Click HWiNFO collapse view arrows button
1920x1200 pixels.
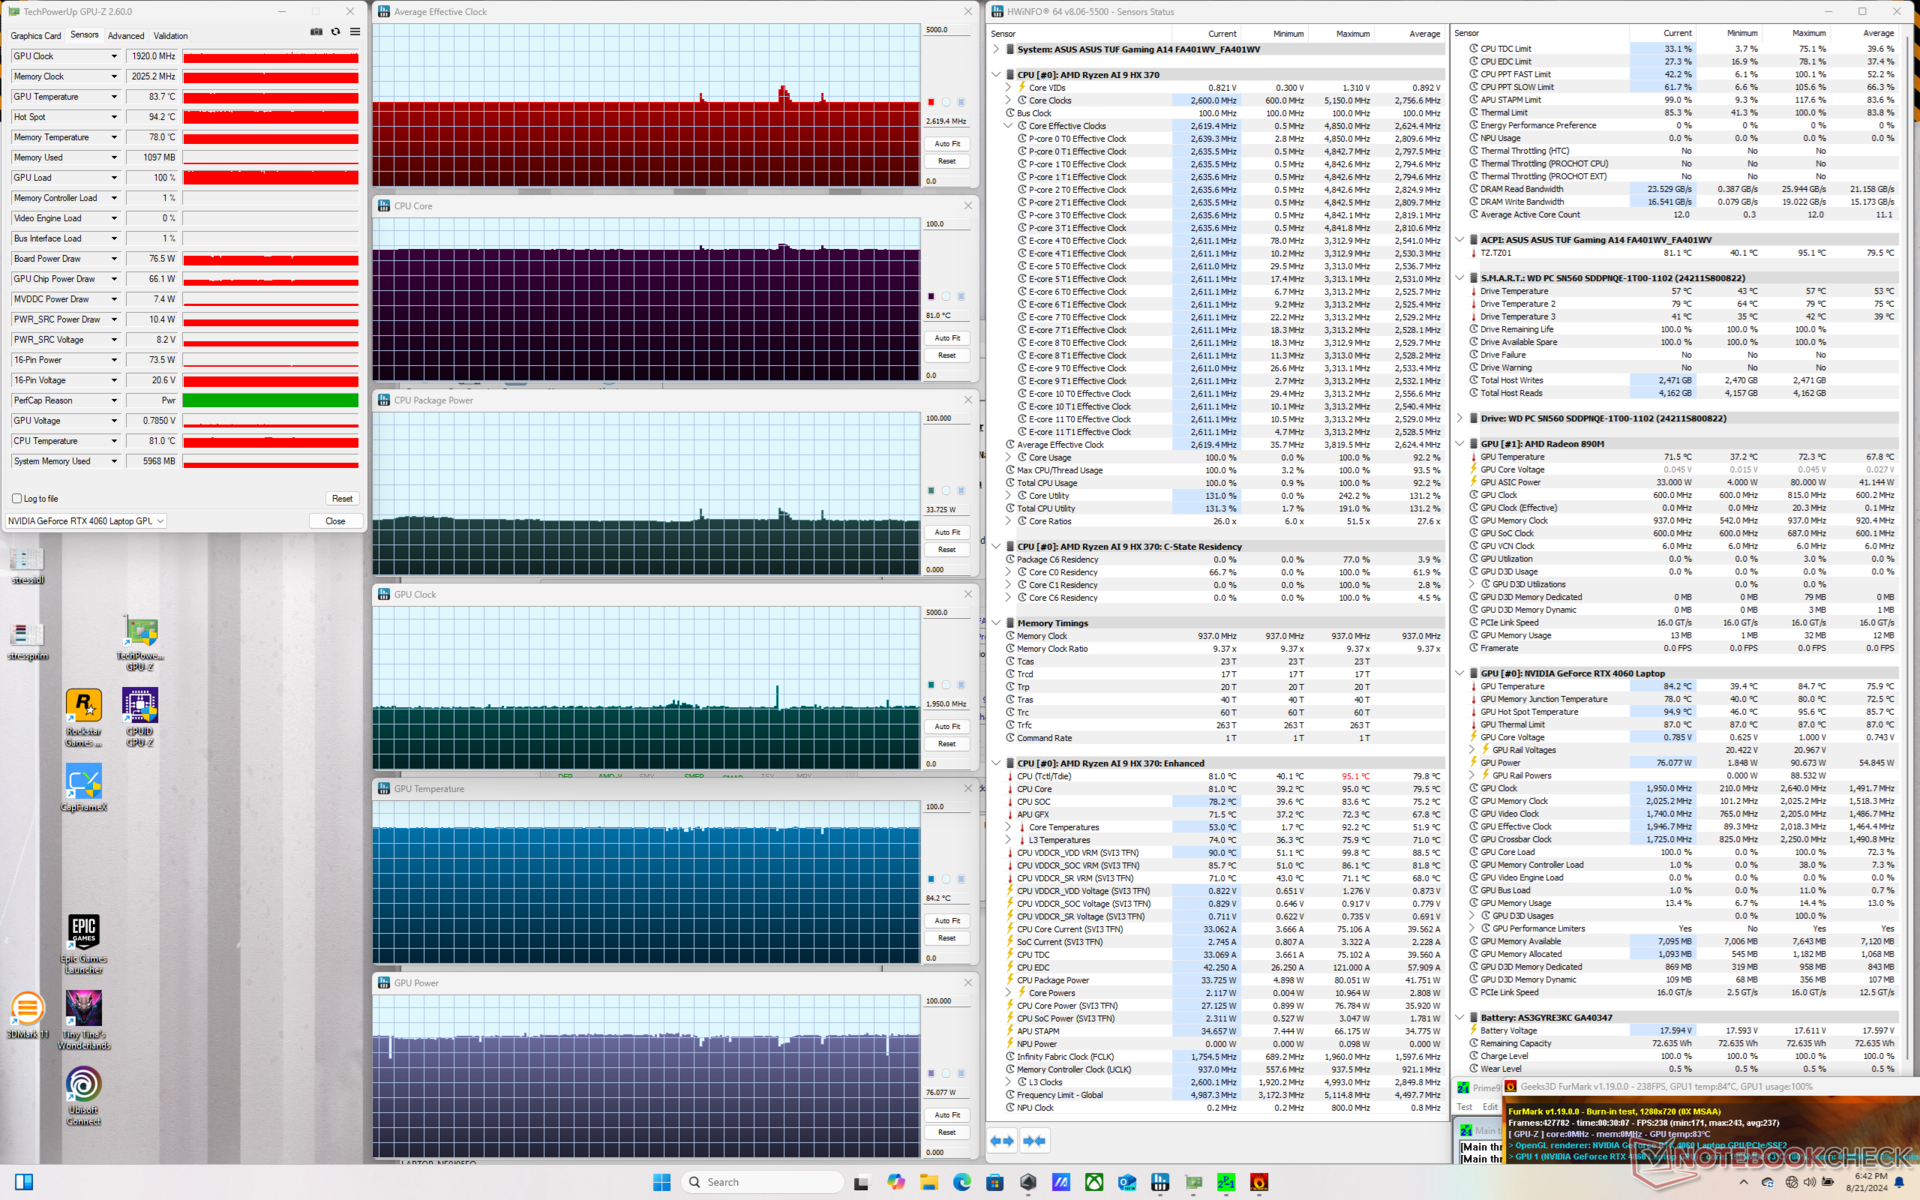(1034, 1140)
